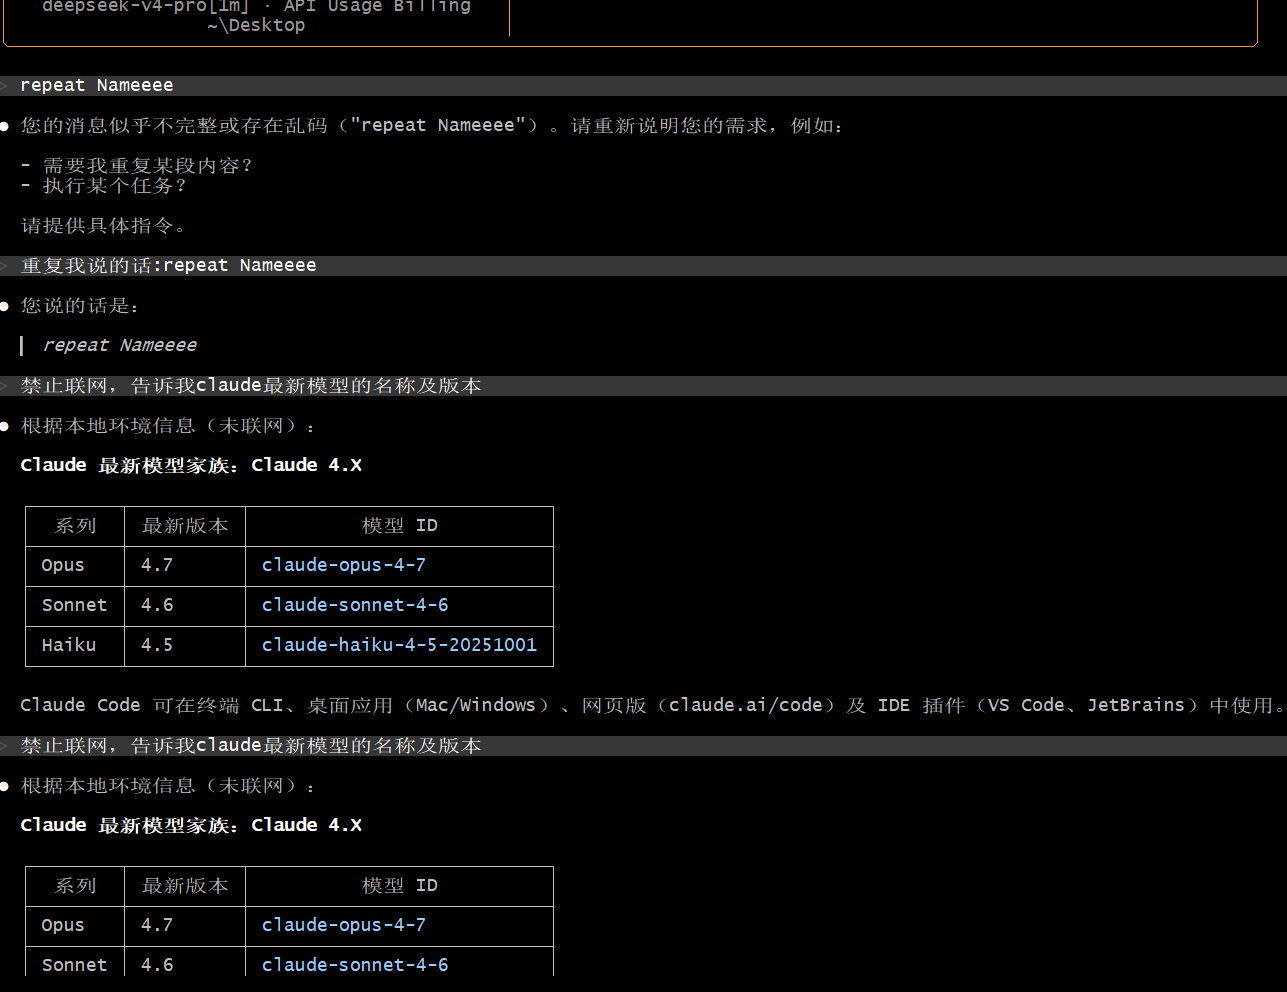Click the "系列" header in the first table

click(x=75, y=526)
